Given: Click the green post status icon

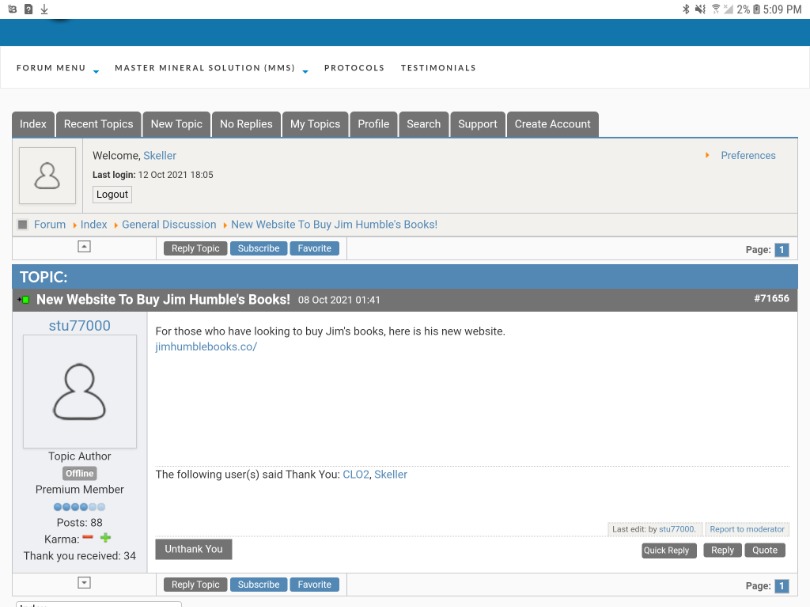Looking at the screenshot, I should click(x=24, y=300).
